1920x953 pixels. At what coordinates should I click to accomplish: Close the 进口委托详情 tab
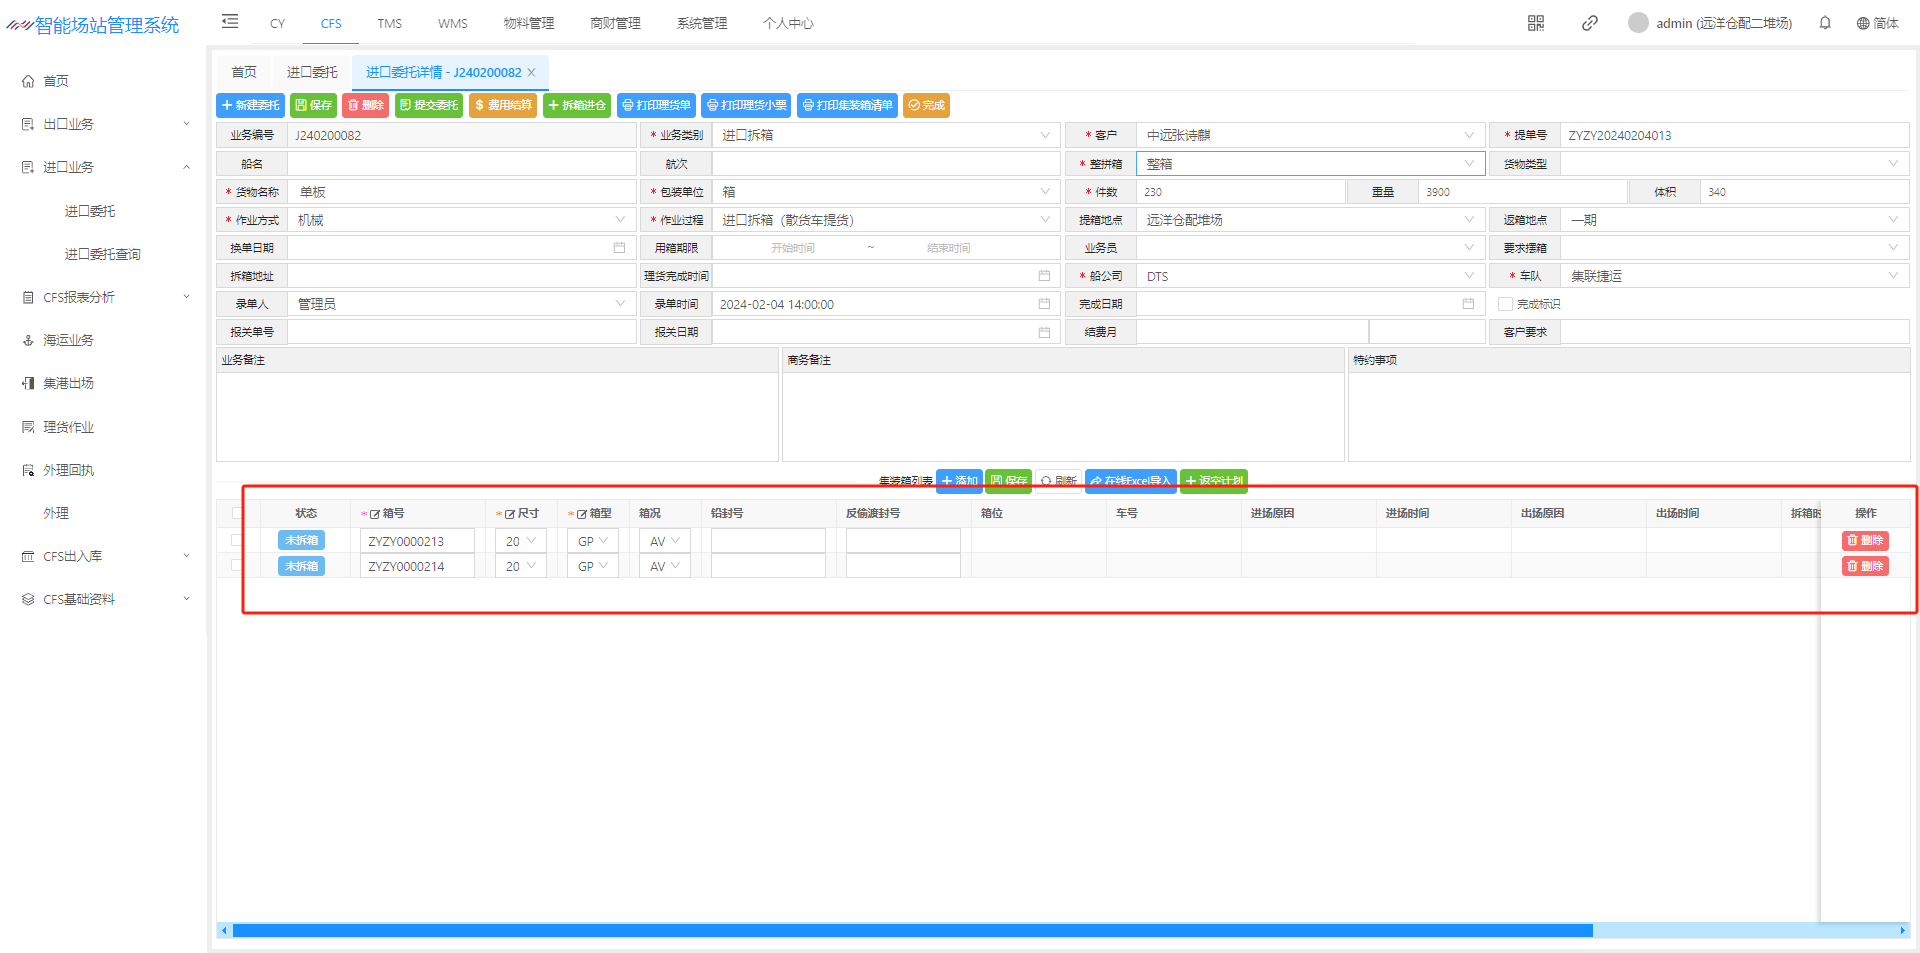click(532, 72)
